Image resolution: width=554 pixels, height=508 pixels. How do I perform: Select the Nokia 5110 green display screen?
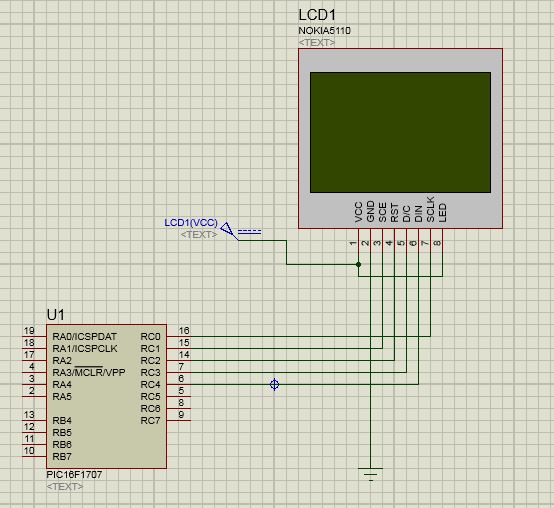tap(400, 132)
